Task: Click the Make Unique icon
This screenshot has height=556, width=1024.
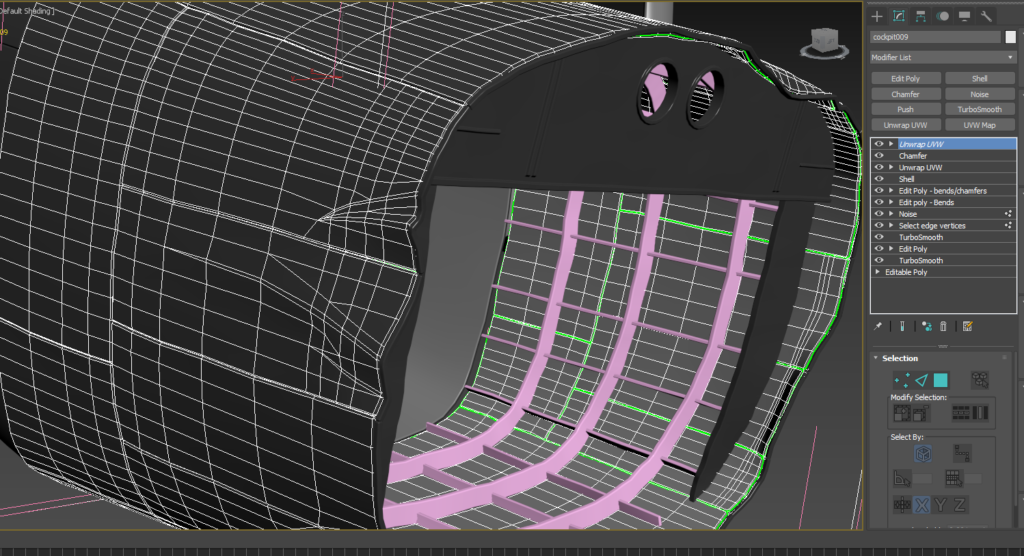Action: click(926, 326)
